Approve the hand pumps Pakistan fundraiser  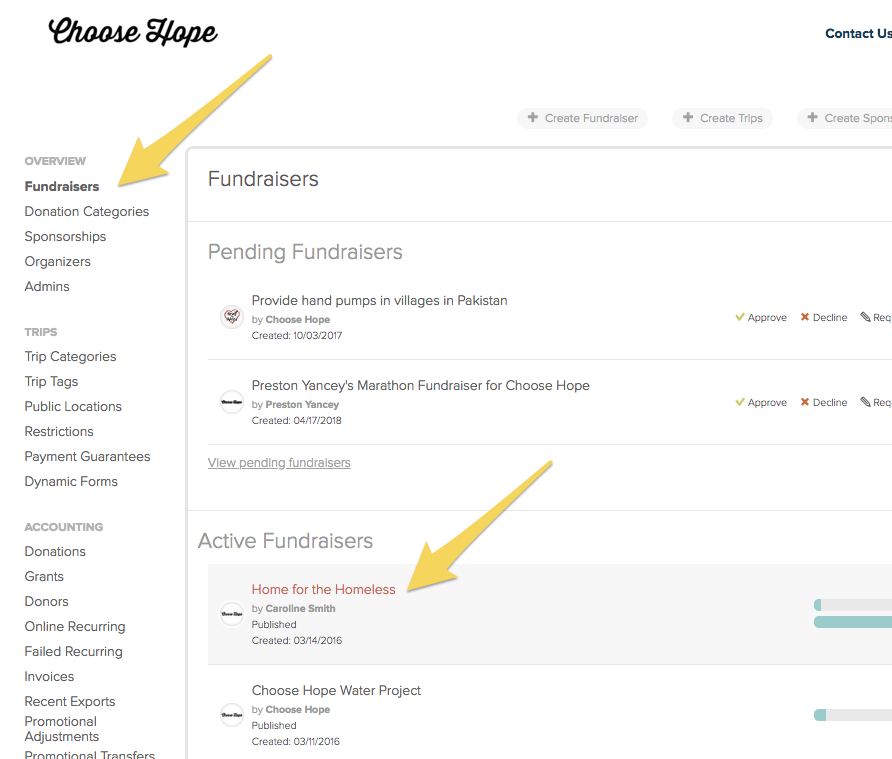(x=761, y=317)
